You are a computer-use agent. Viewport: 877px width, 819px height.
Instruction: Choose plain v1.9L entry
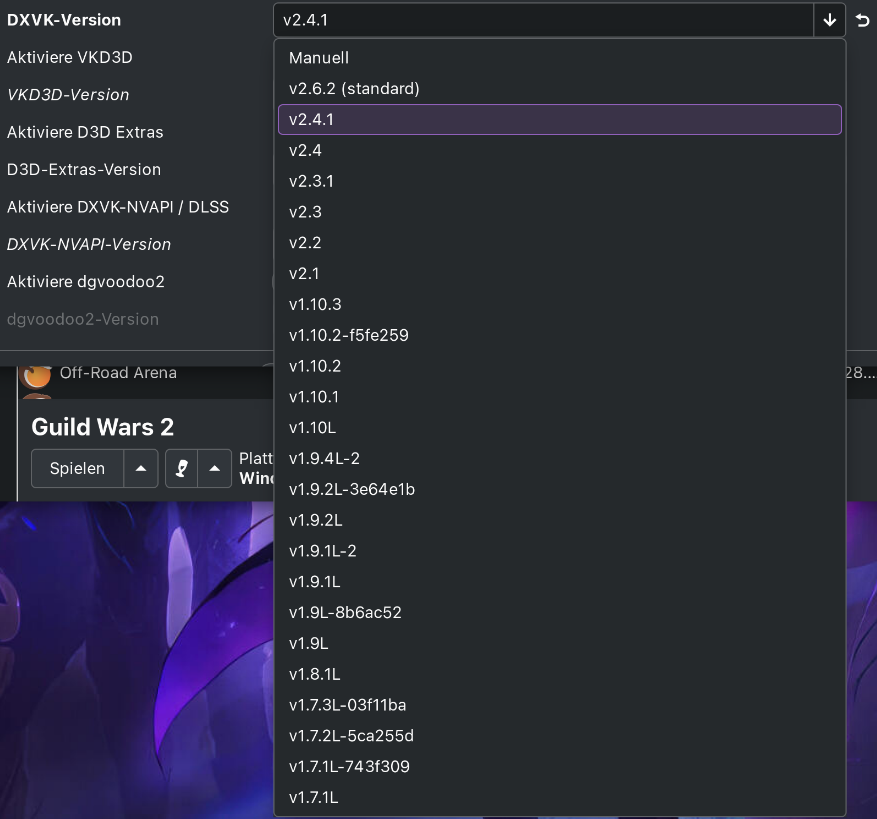coord(559,643)
